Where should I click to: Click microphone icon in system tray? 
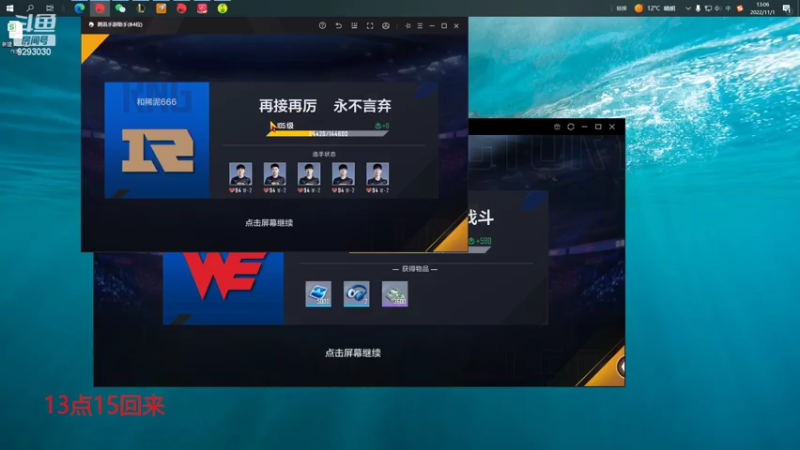point(698,8)
